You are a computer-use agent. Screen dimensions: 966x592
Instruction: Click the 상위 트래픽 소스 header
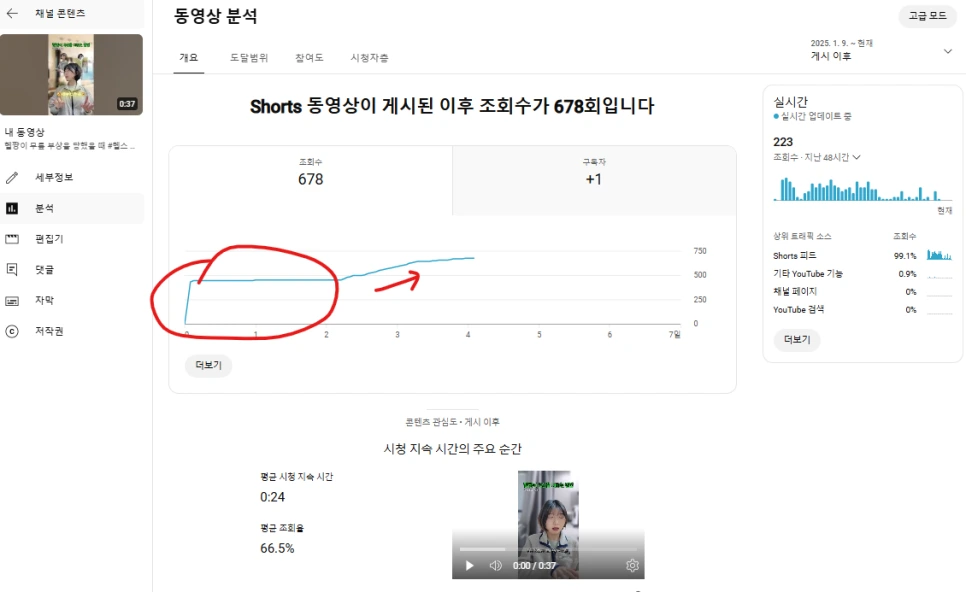tap(802, 236)
